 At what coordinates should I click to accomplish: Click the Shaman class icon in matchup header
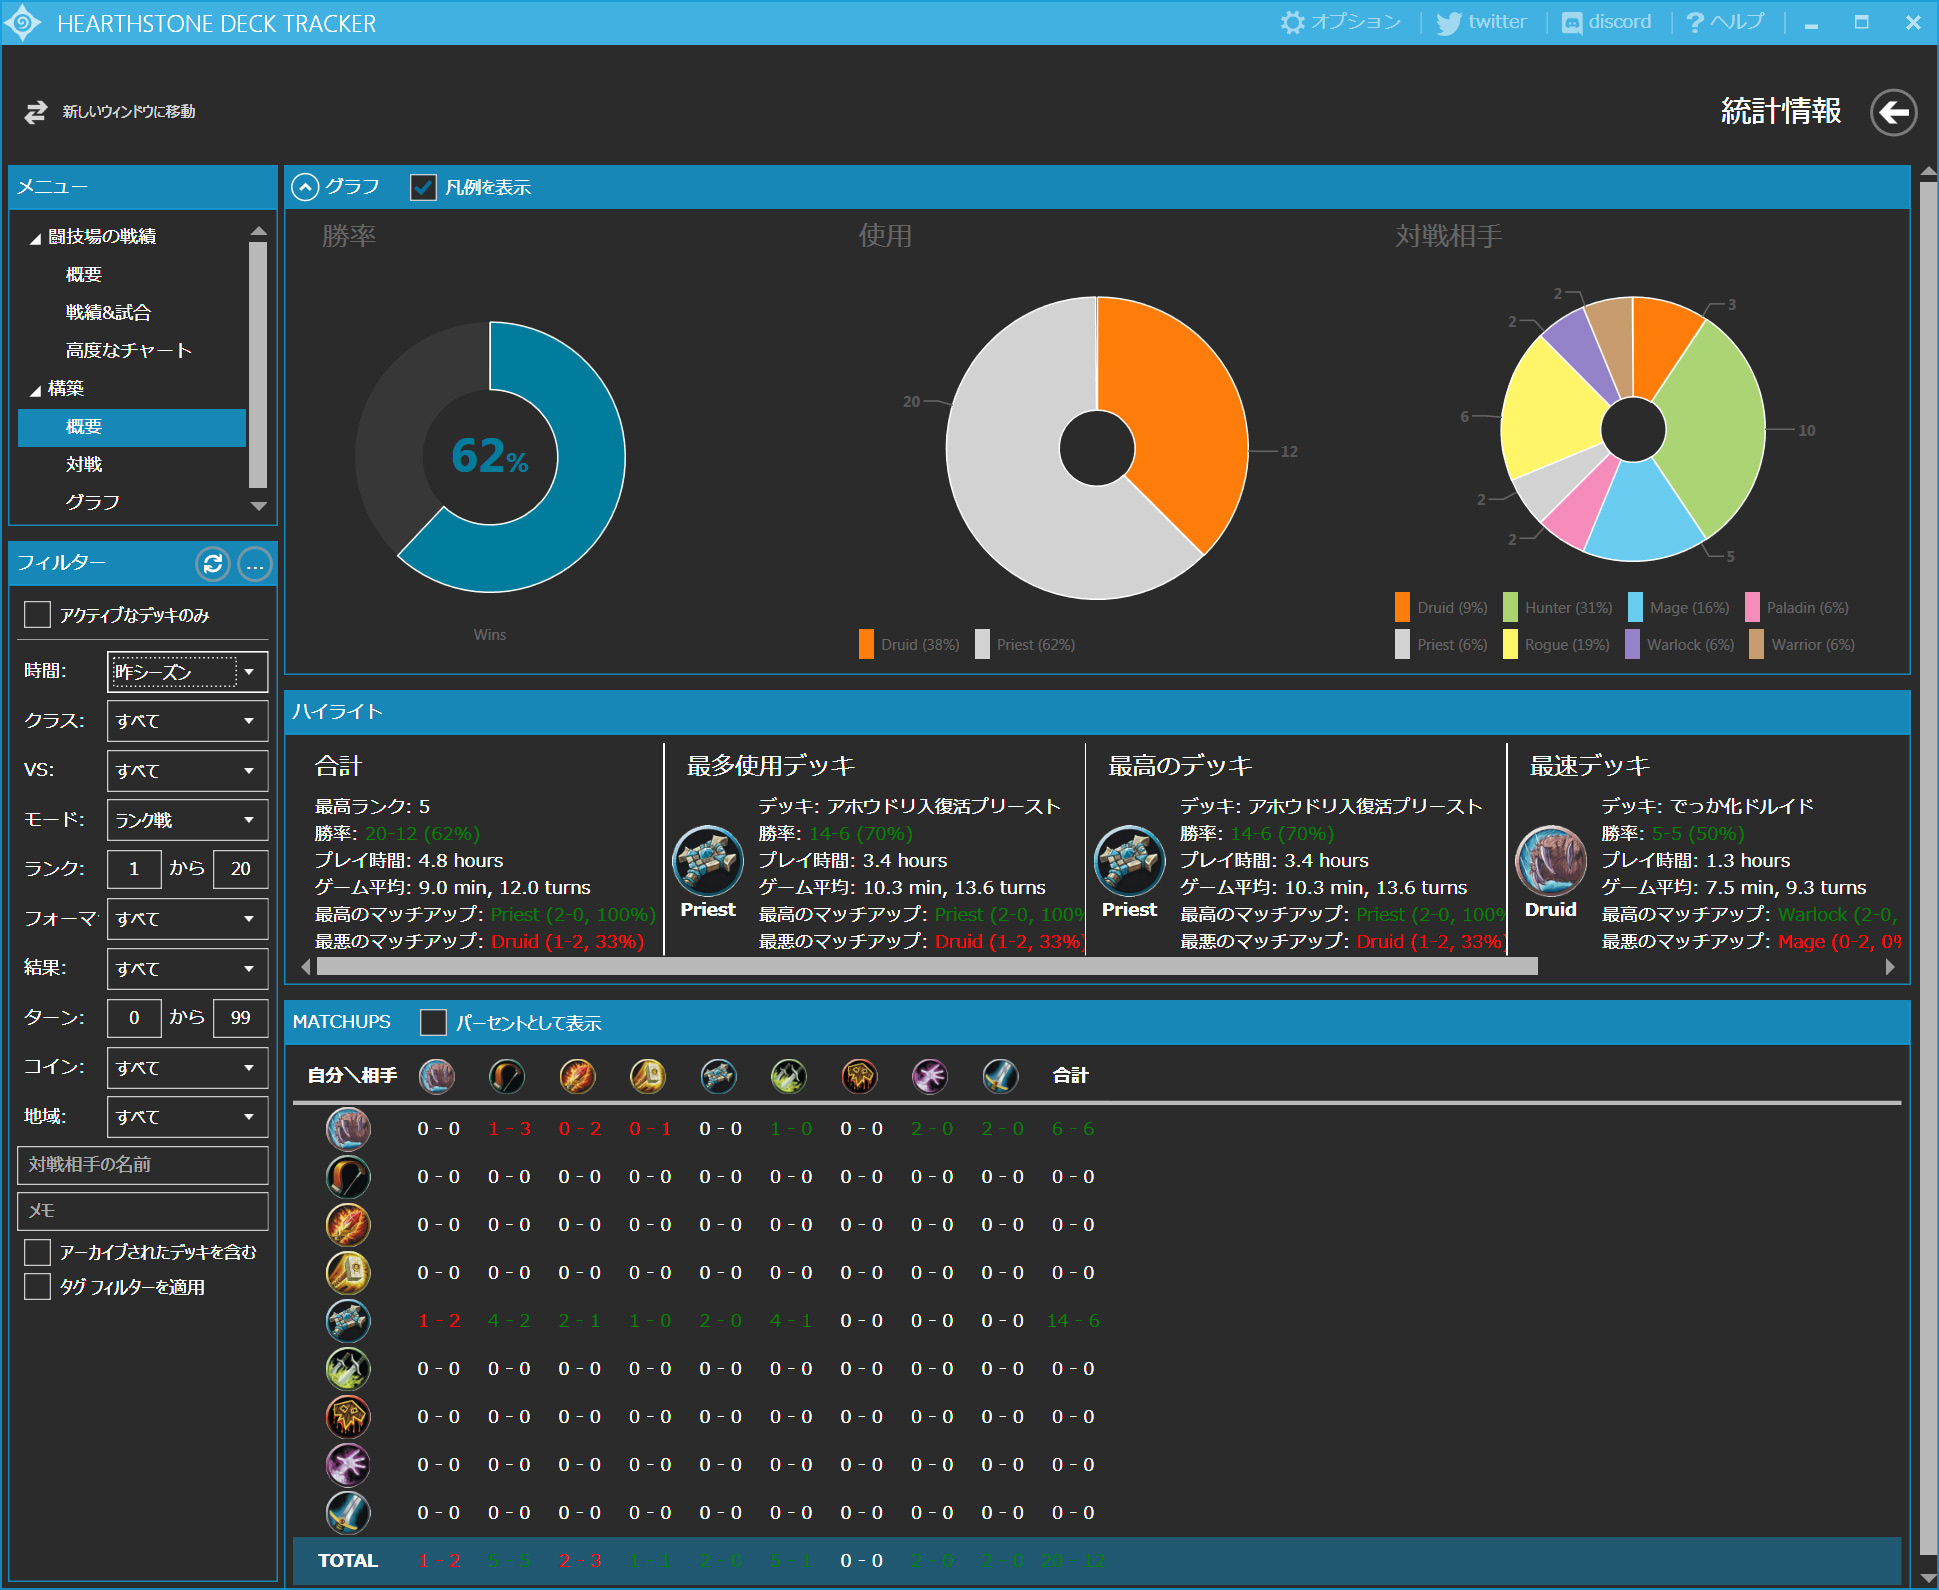pos(859,1076)
